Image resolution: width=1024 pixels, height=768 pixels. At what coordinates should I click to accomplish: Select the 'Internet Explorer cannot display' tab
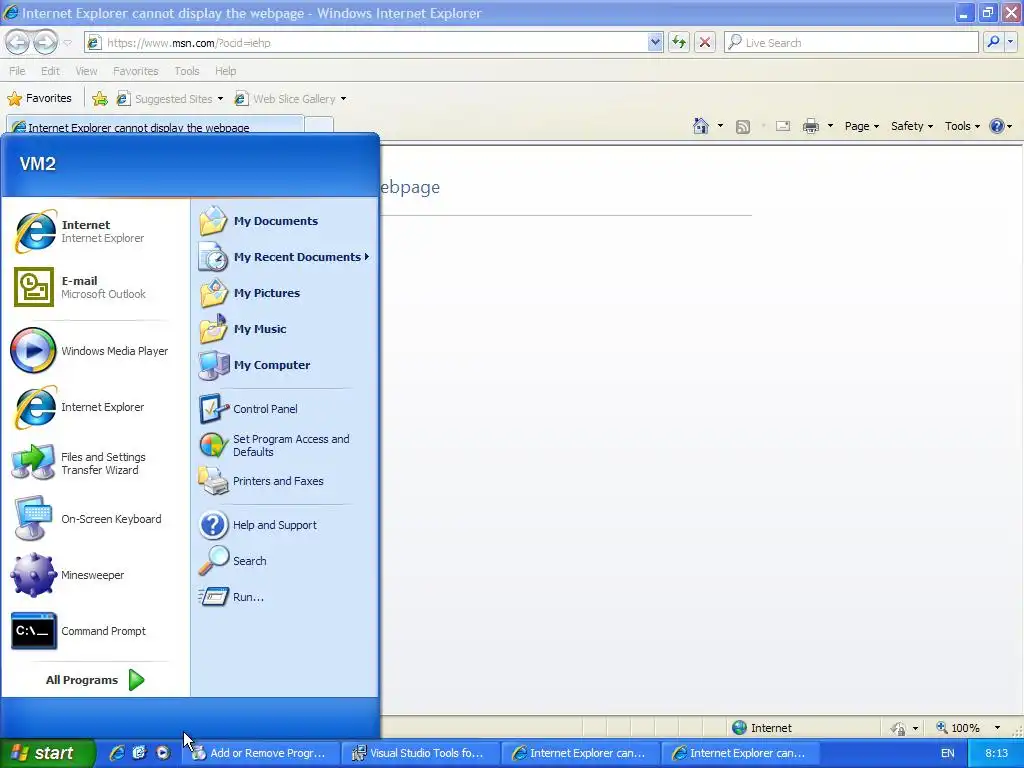pyautogui.click(x=155, y=125)
